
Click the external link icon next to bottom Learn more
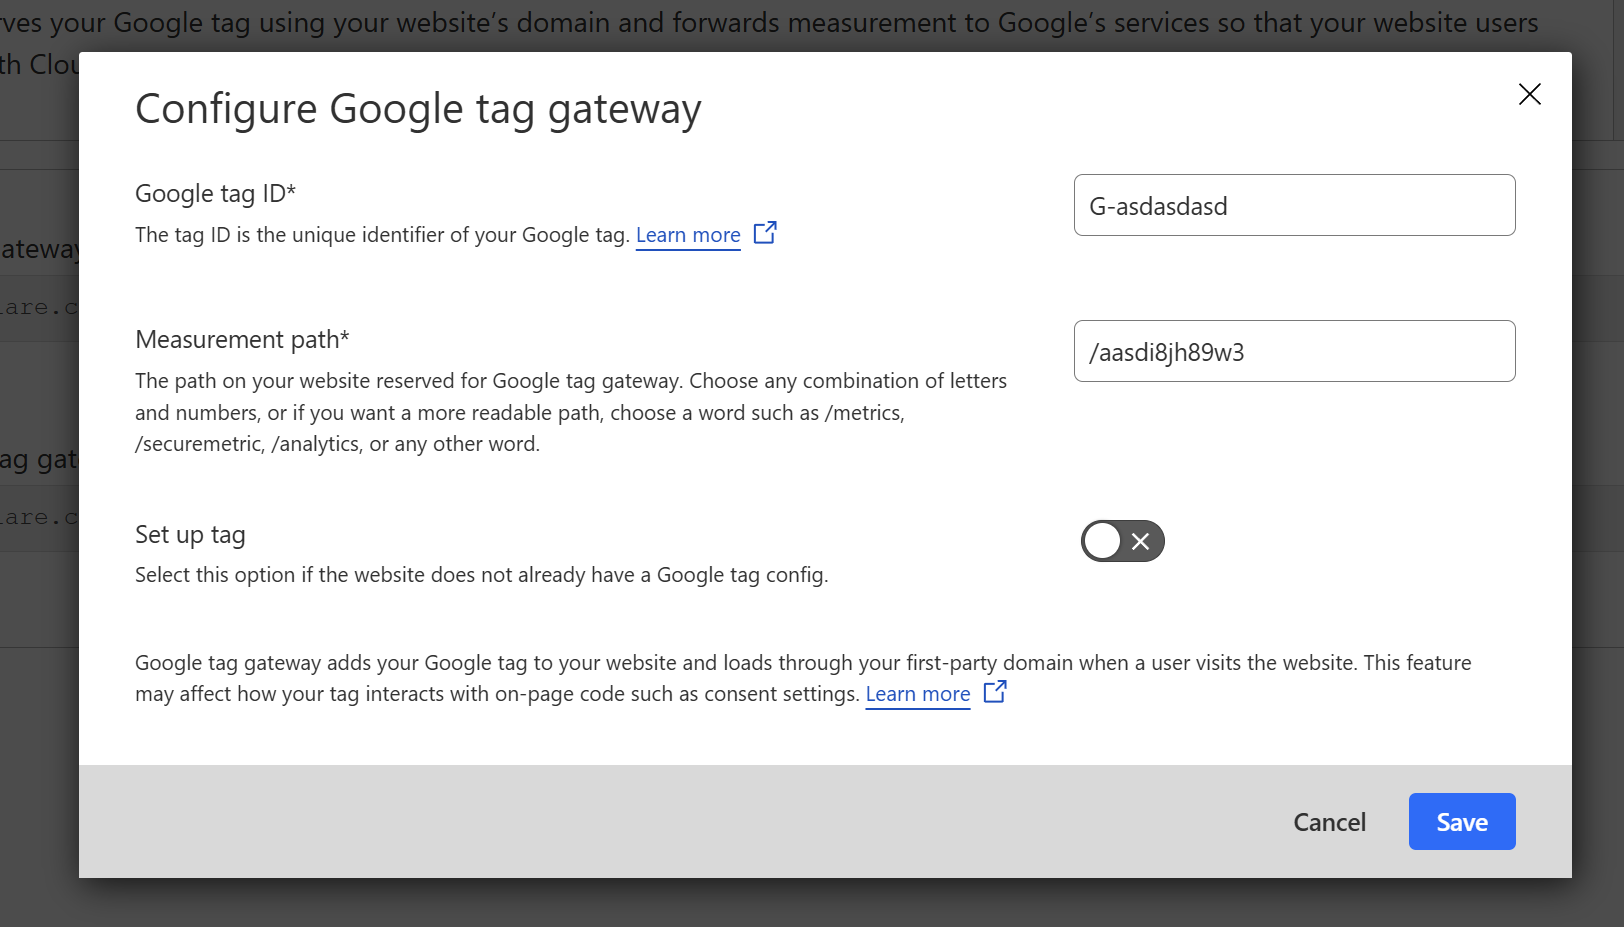point(995,691)
